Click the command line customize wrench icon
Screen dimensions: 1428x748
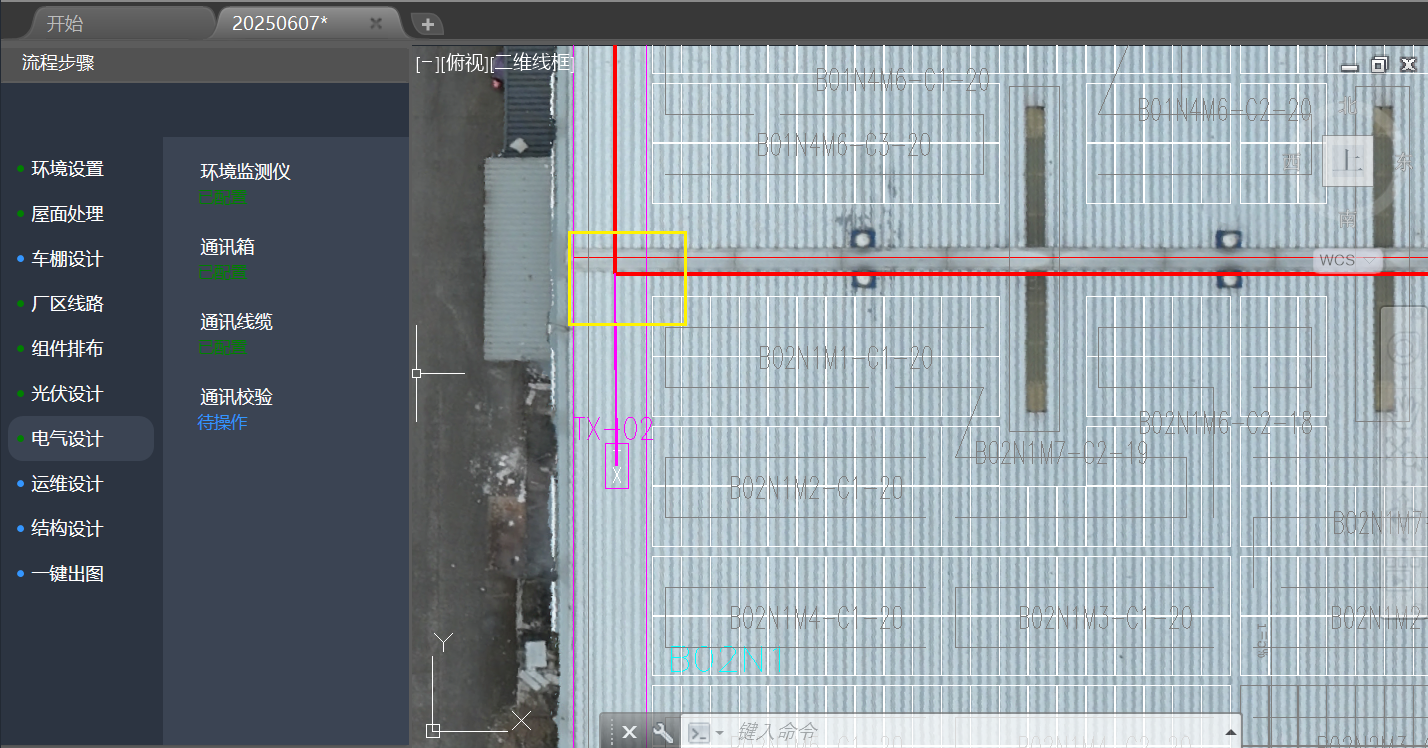663,732
